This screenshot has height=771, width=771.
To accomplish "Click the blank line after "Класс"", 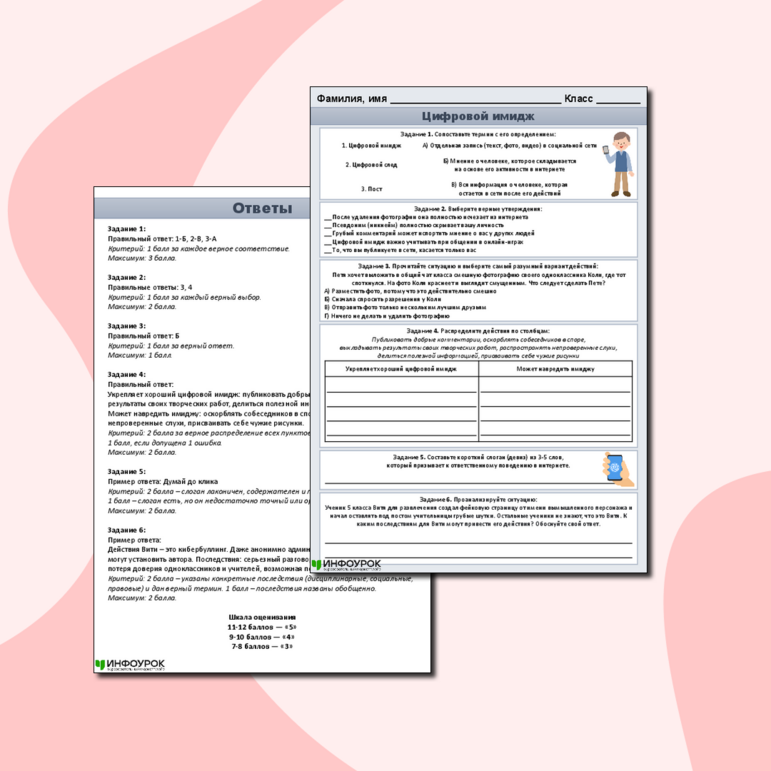I will click(x=618, y=102).
